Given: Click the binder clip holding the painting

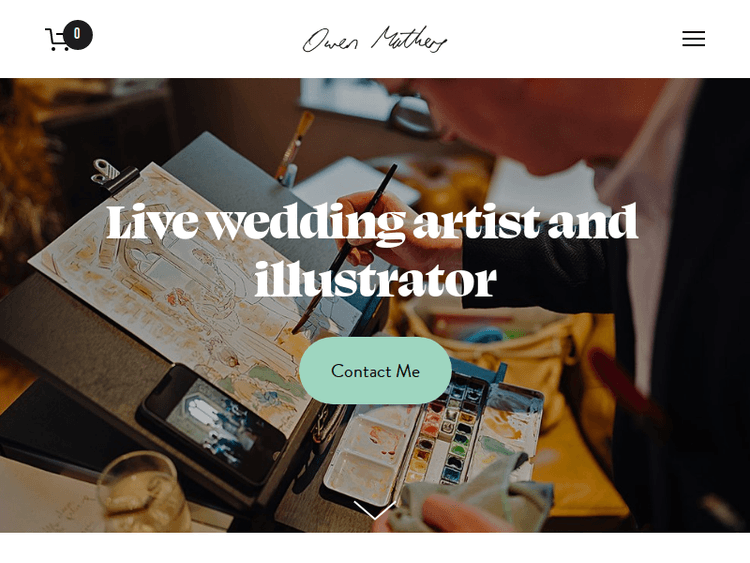Looking at the screenshot, I should pos(114,176).
